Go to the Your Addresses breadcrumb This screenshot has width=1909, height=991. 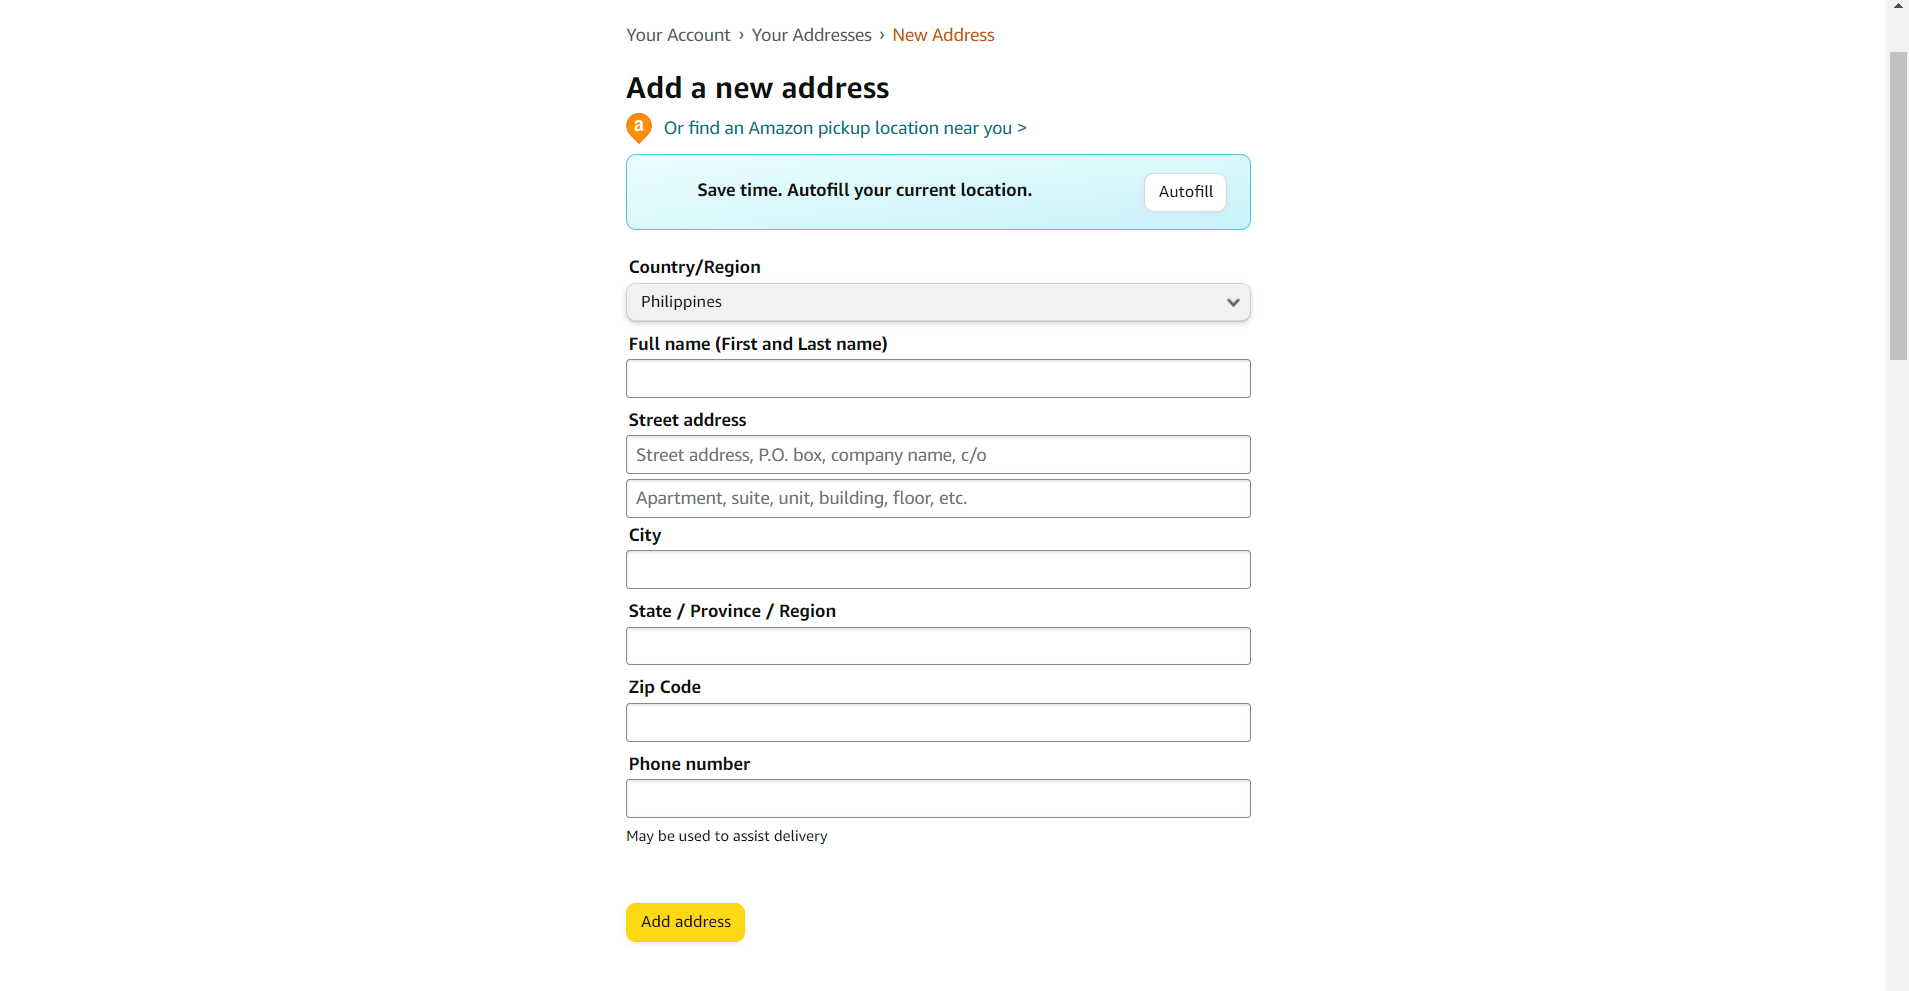pyautogui.click(x=811, y=35)
